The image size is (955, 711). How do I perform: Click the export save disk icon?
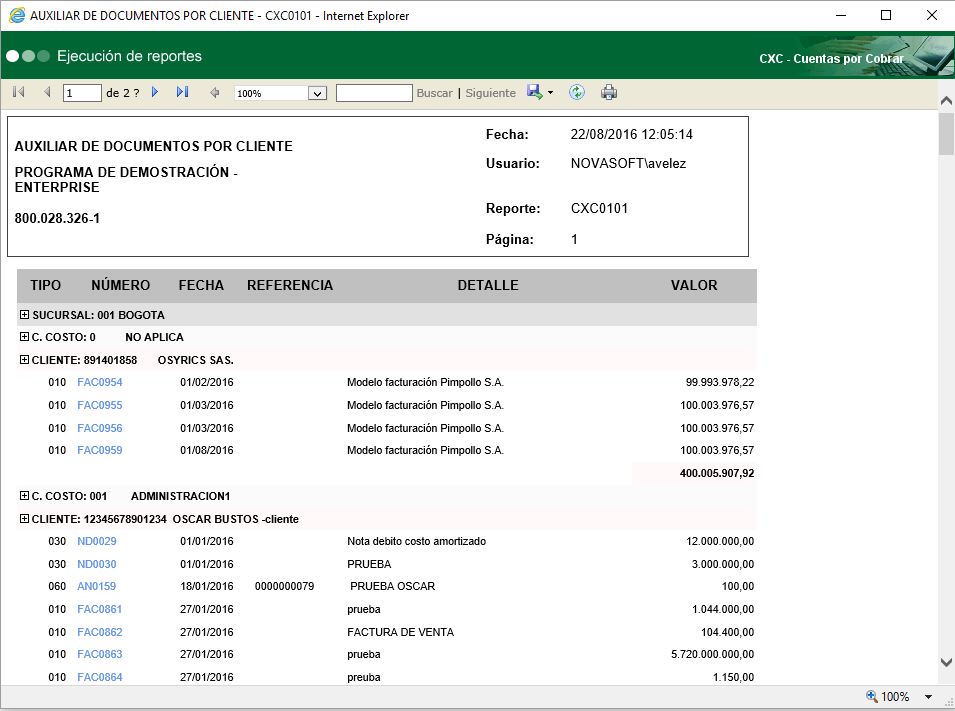pos(535,93)
